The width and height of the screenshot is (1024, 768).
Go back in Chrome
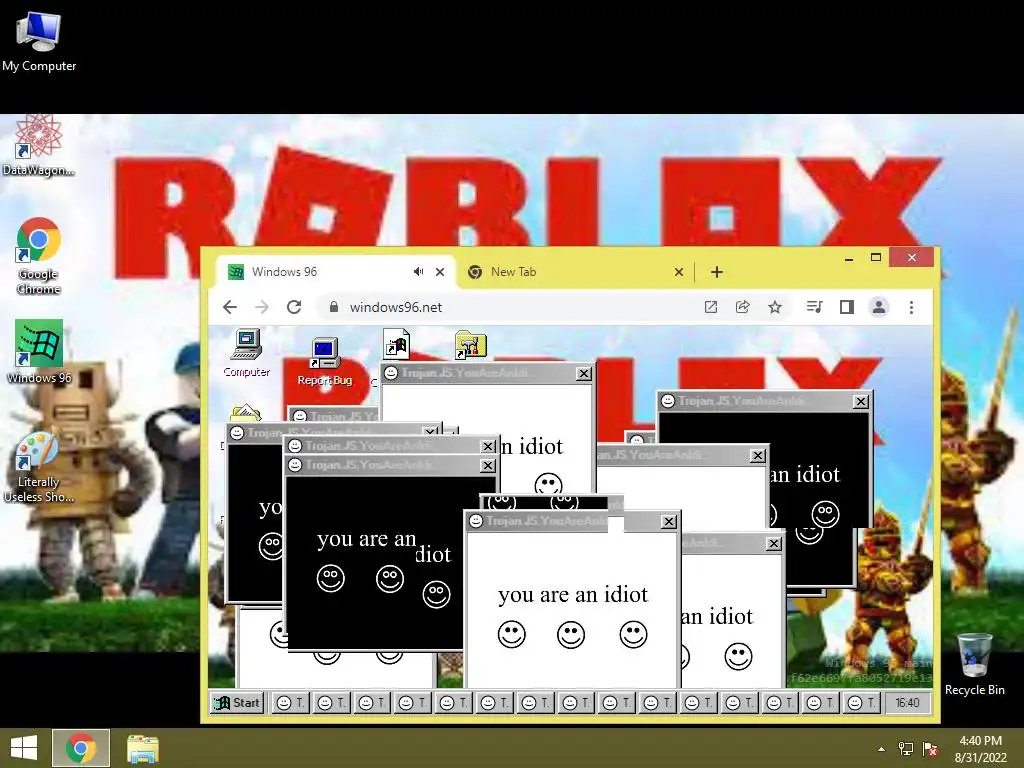(x=230, y=307)
